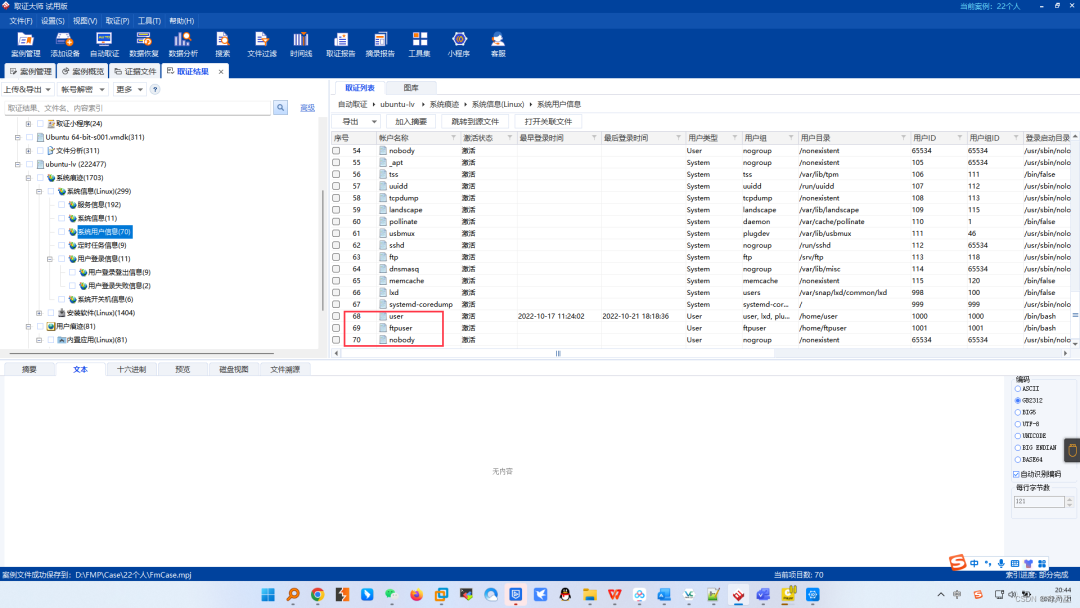
Task: Open WeChat from the taskbar
Action: click(x=392, y=595)
